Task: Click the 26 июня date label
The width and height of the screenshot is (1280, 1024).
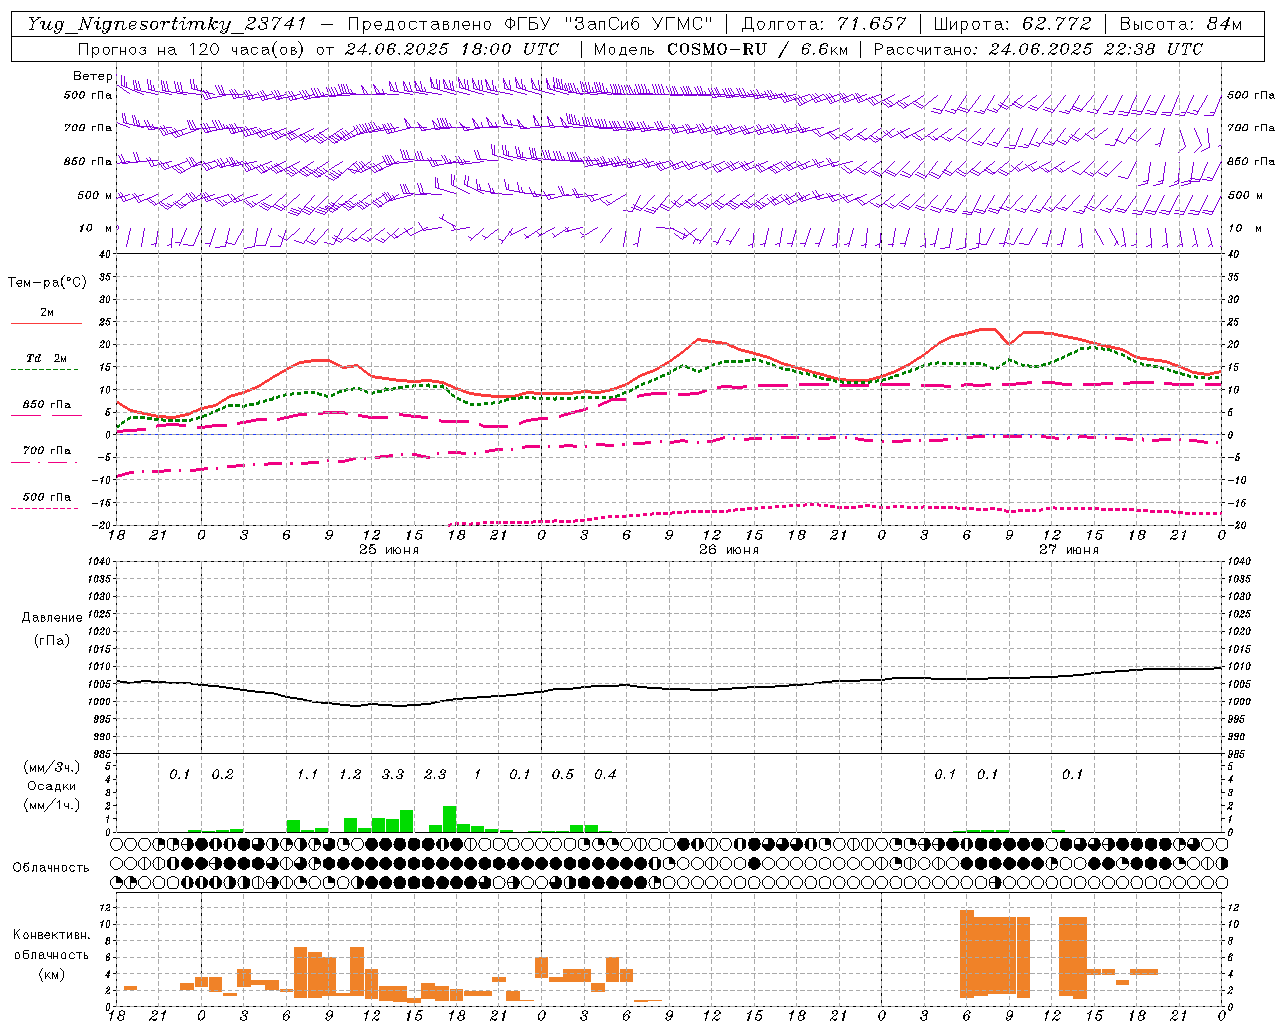Action: pyautogui.click(x=728, y=550)
